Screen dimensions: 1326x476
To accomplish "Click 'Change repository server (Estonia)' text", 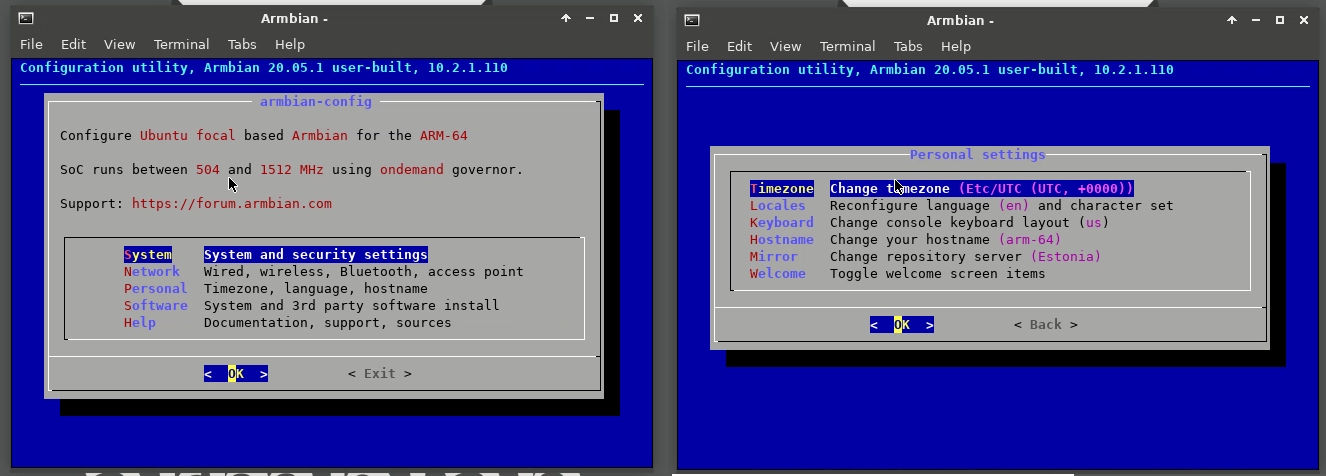I will pos(966,256).
